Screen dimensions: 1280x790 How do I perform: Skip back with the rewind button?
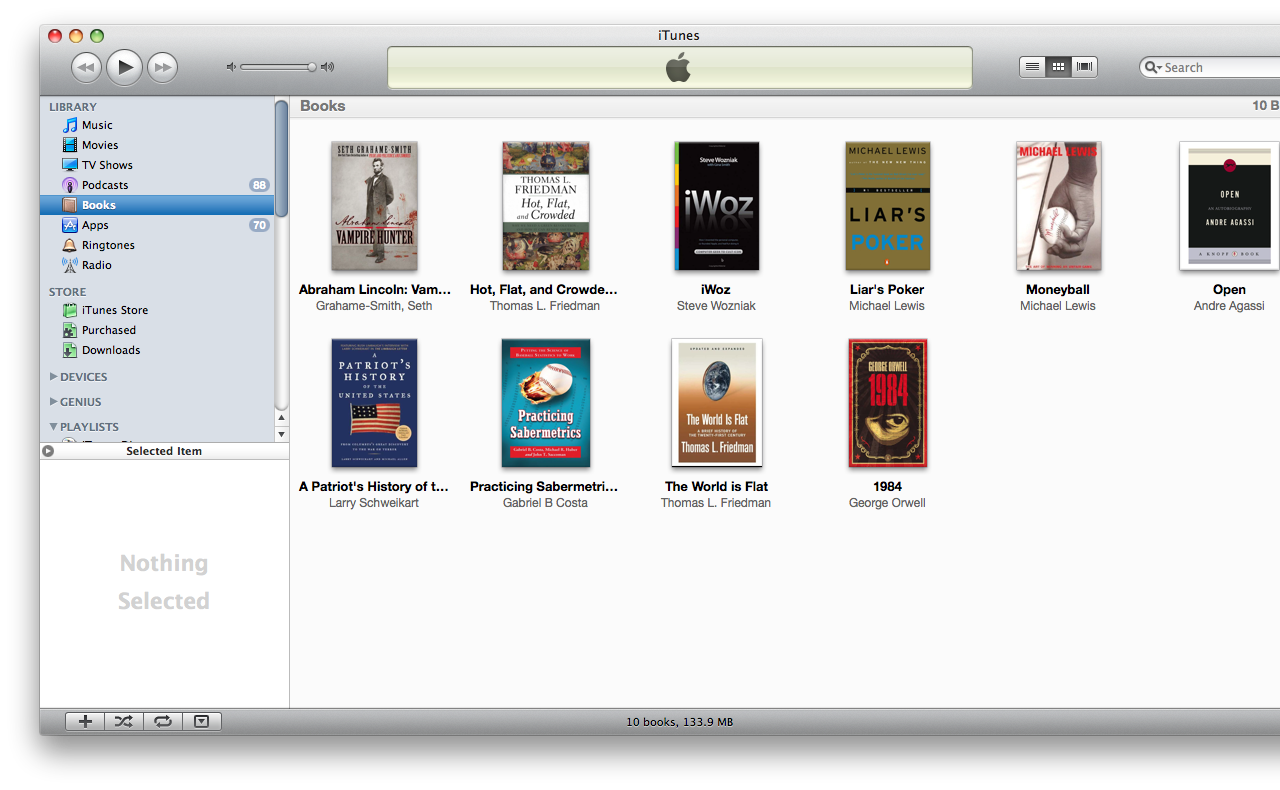click(87, 67)
